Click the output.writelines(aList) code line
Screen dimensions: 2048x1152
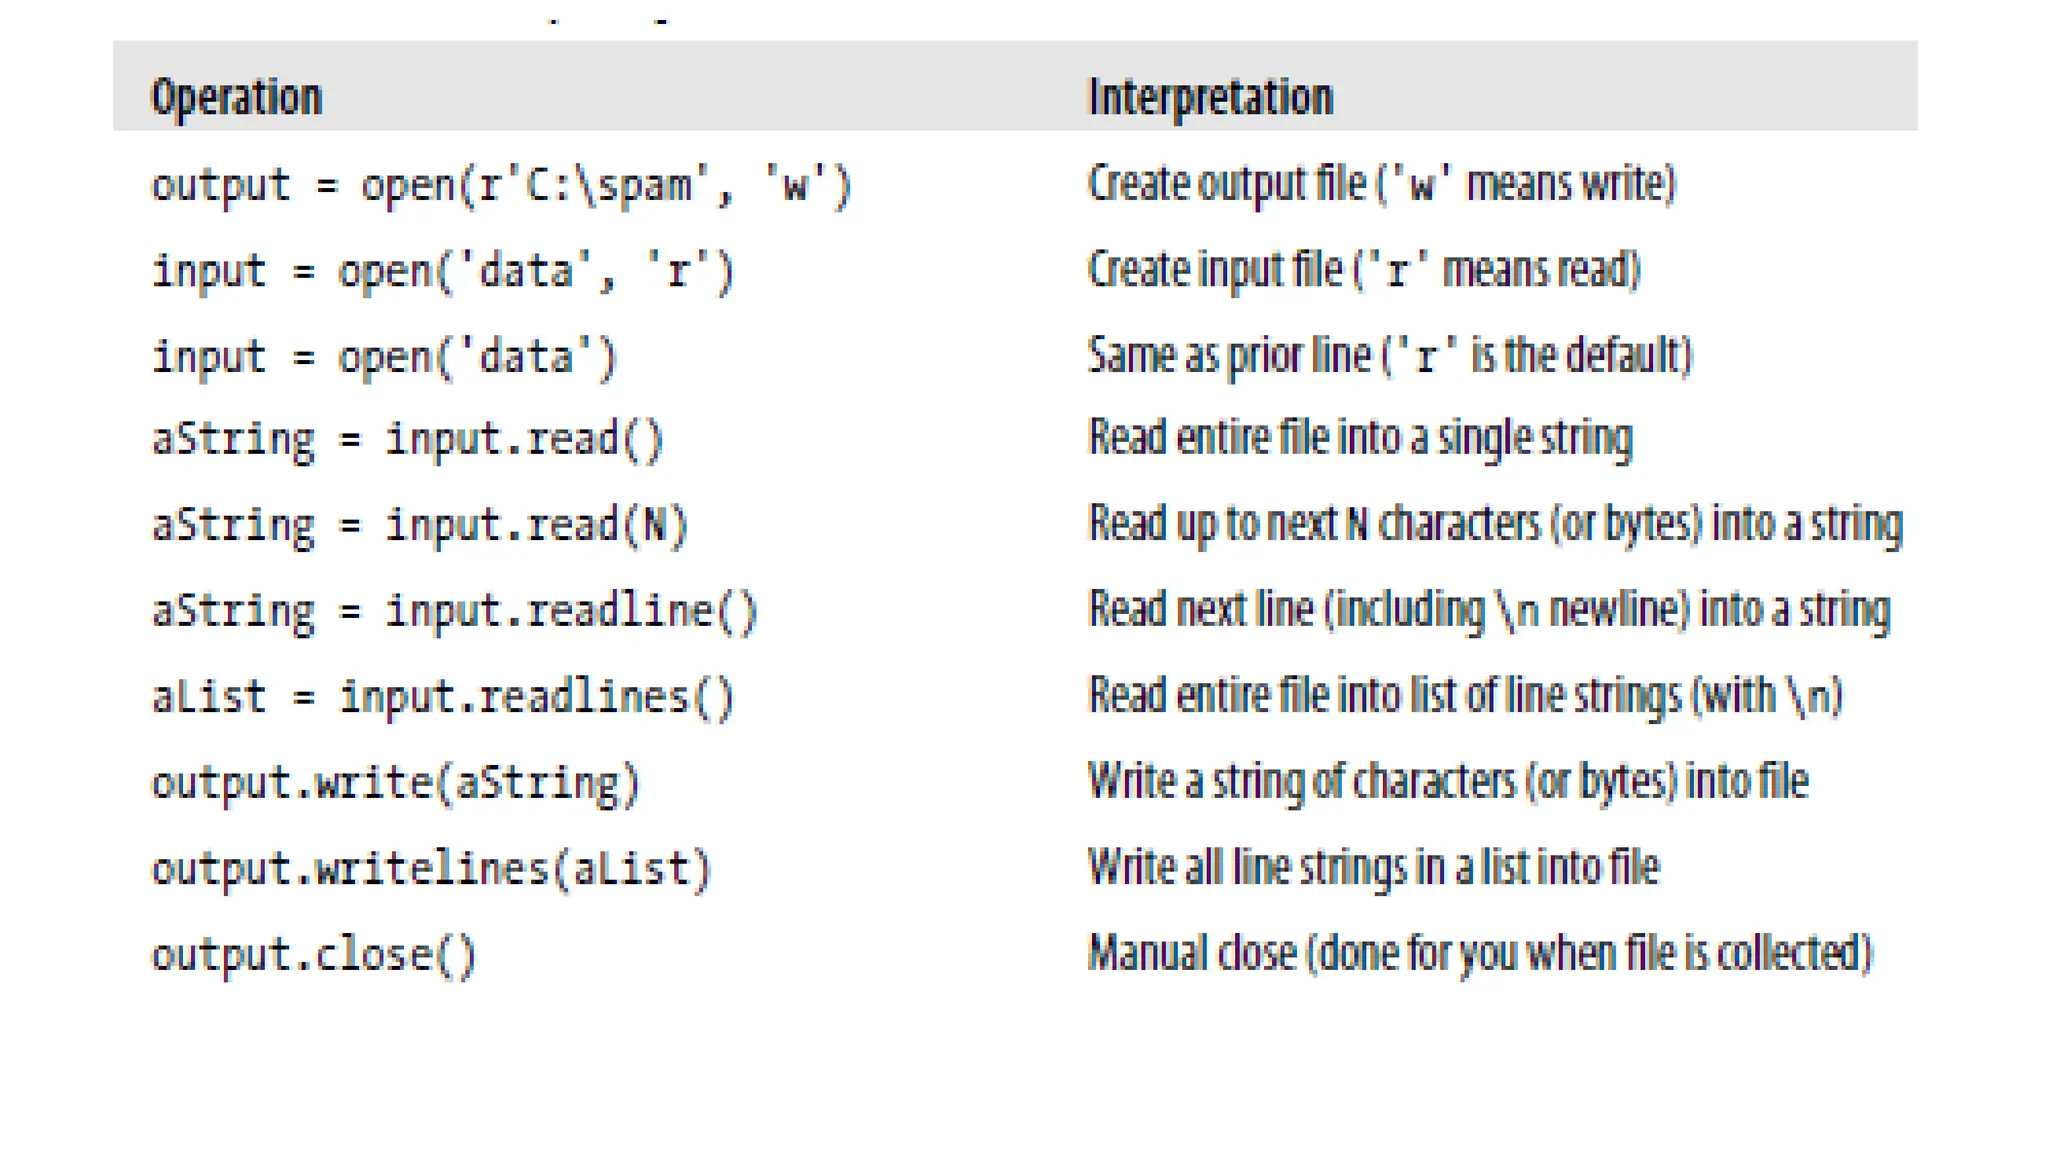point(431,869)
